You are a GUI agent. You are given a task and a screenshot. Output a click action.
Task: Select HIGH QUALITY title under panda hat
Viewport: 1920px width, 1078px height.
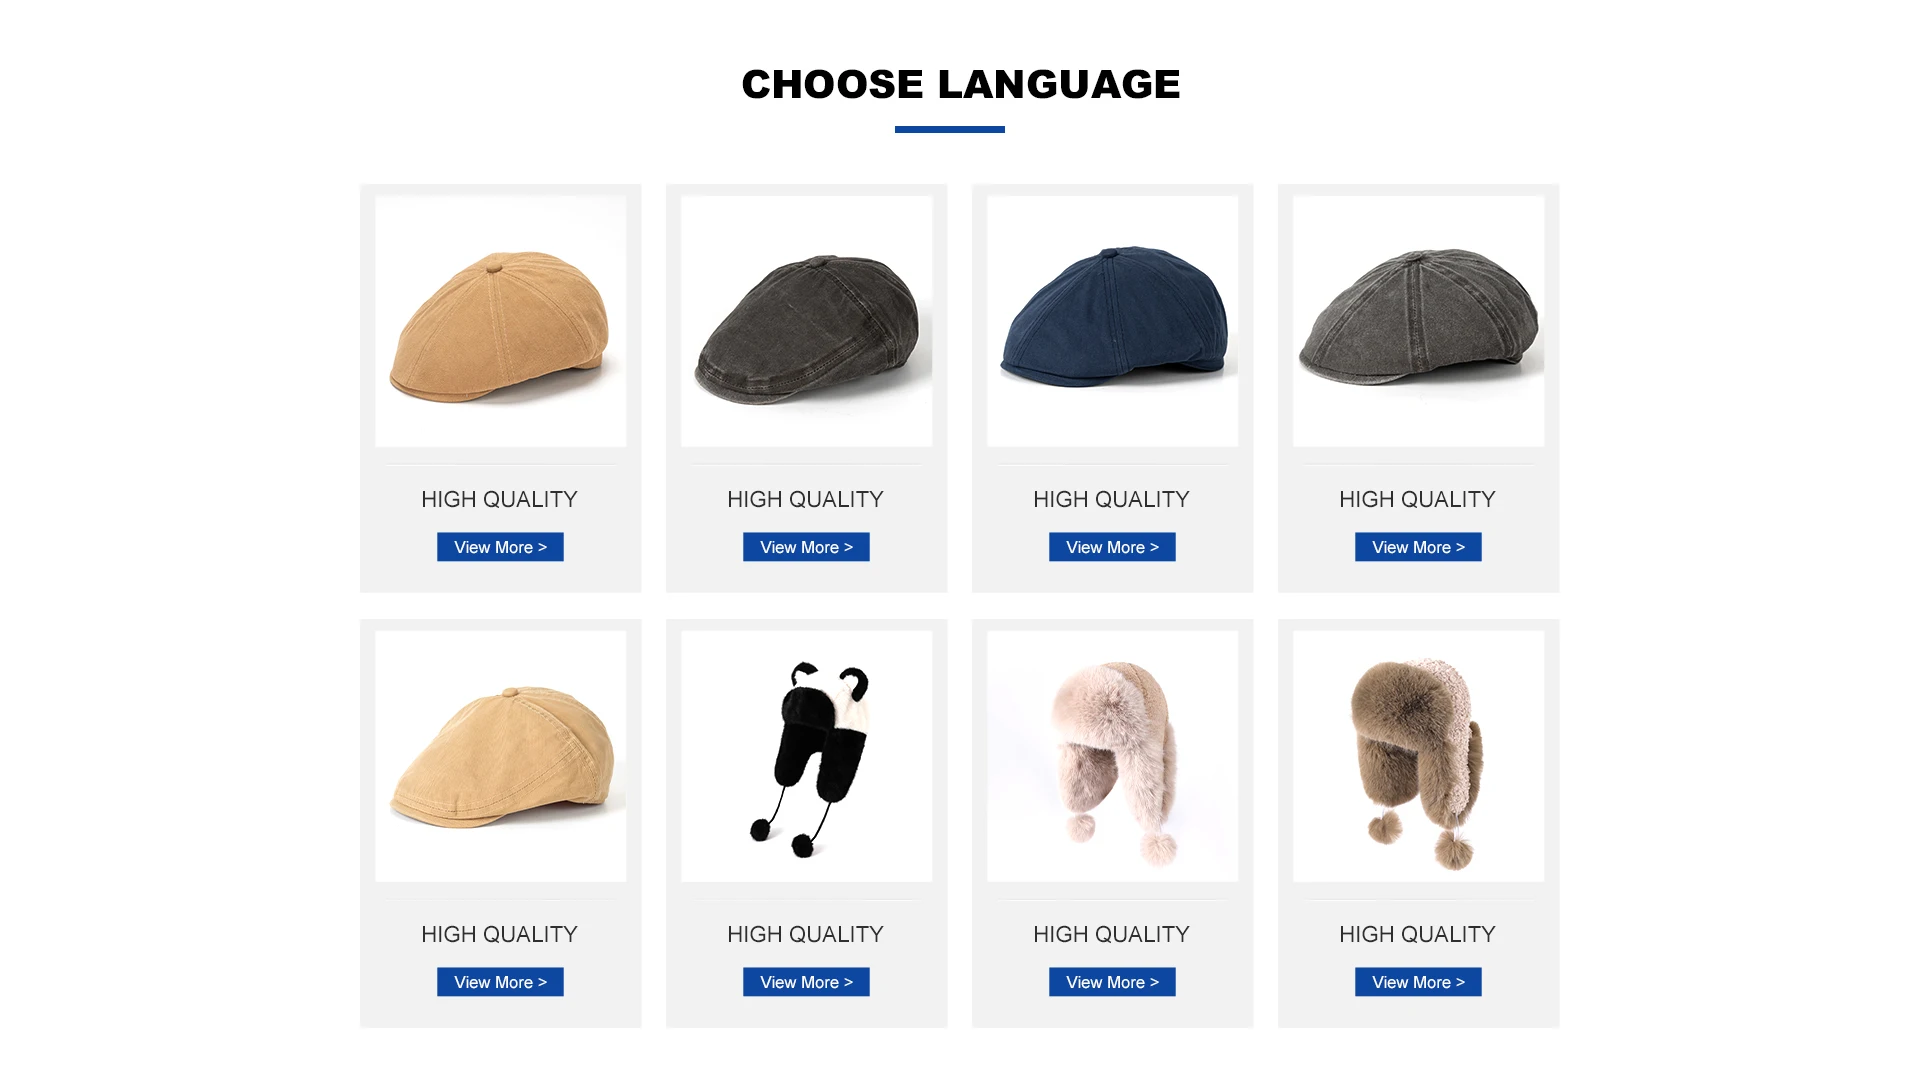click(805, 934)
